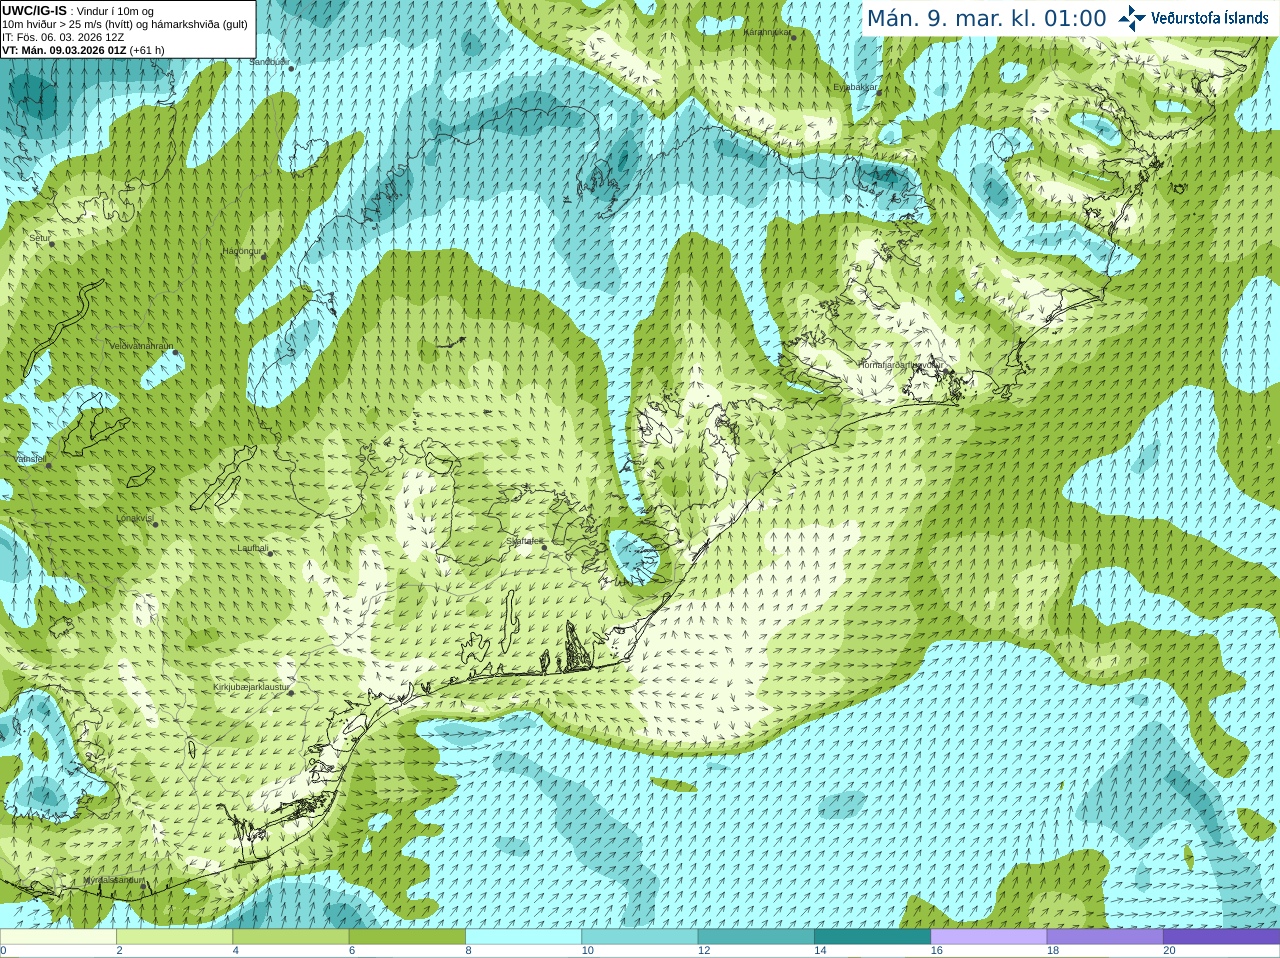Viewport: 1280px width, 958px height.
Task: Click the legend scale number 14
Action: [820, 951]
